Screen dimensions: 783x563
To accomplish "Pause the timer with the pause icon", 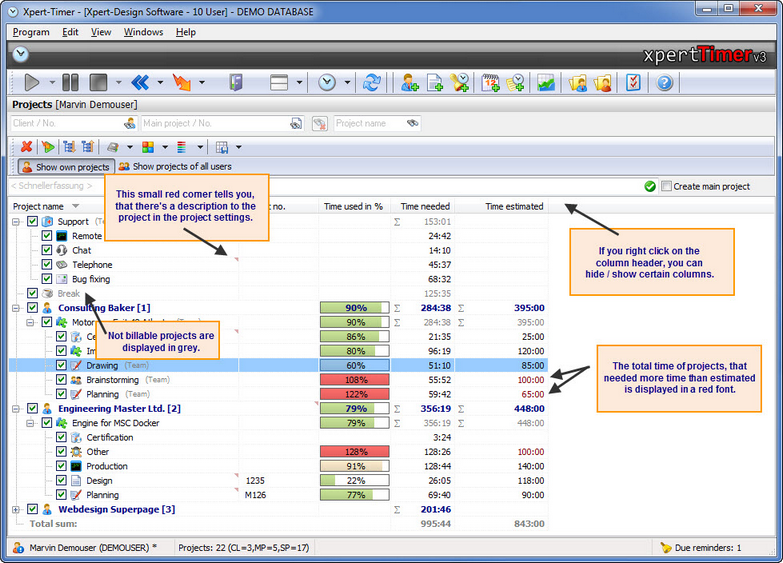I will [x=70, y=82].
